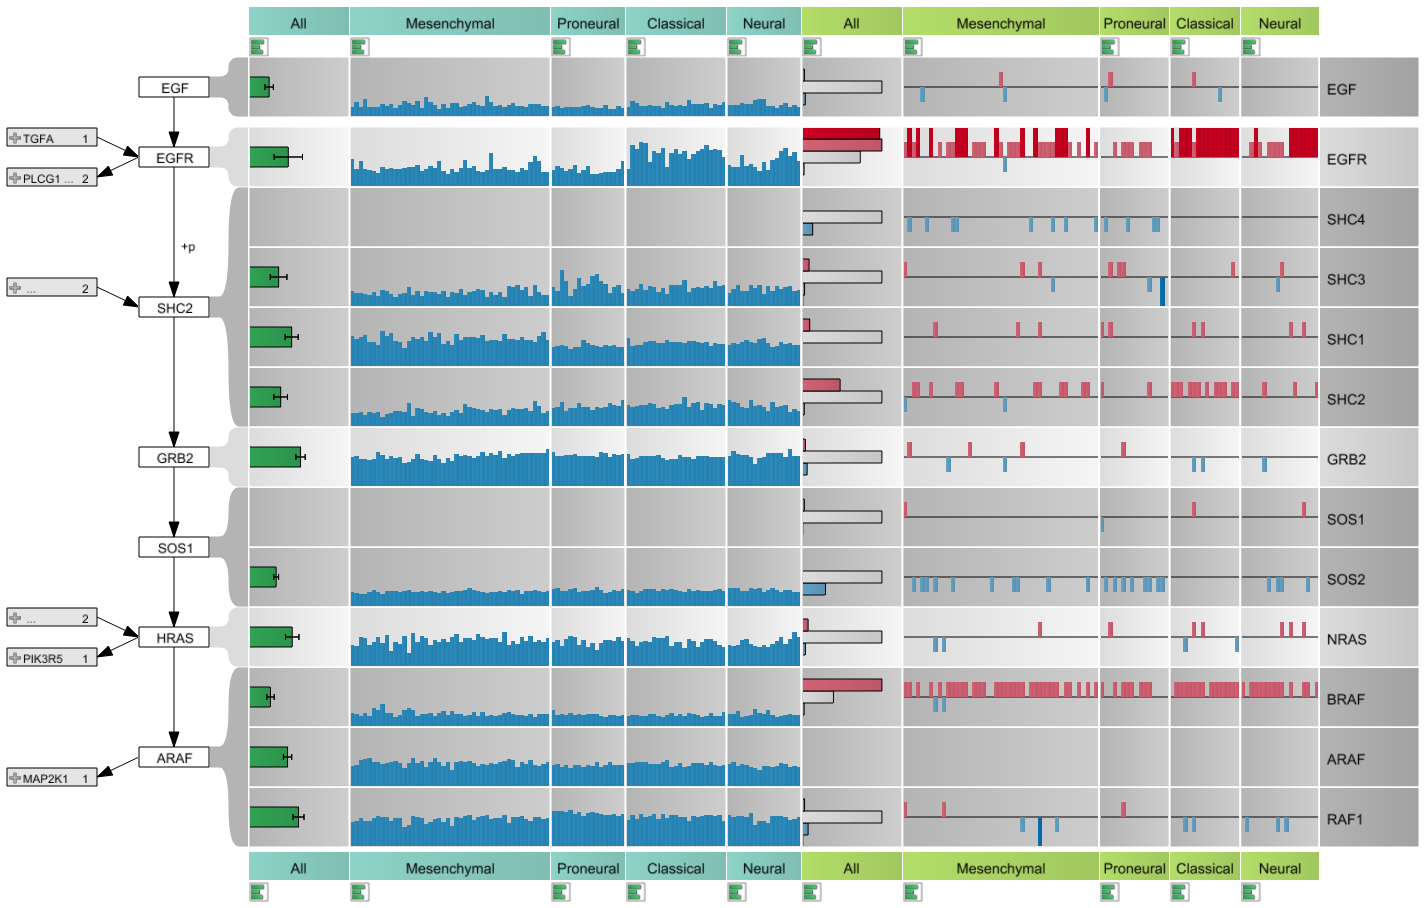Image resolution: width=1424 pixels, height=908 pixels.
Task: Select the bottom teal Proneural column header
Action: coord(588,867)
